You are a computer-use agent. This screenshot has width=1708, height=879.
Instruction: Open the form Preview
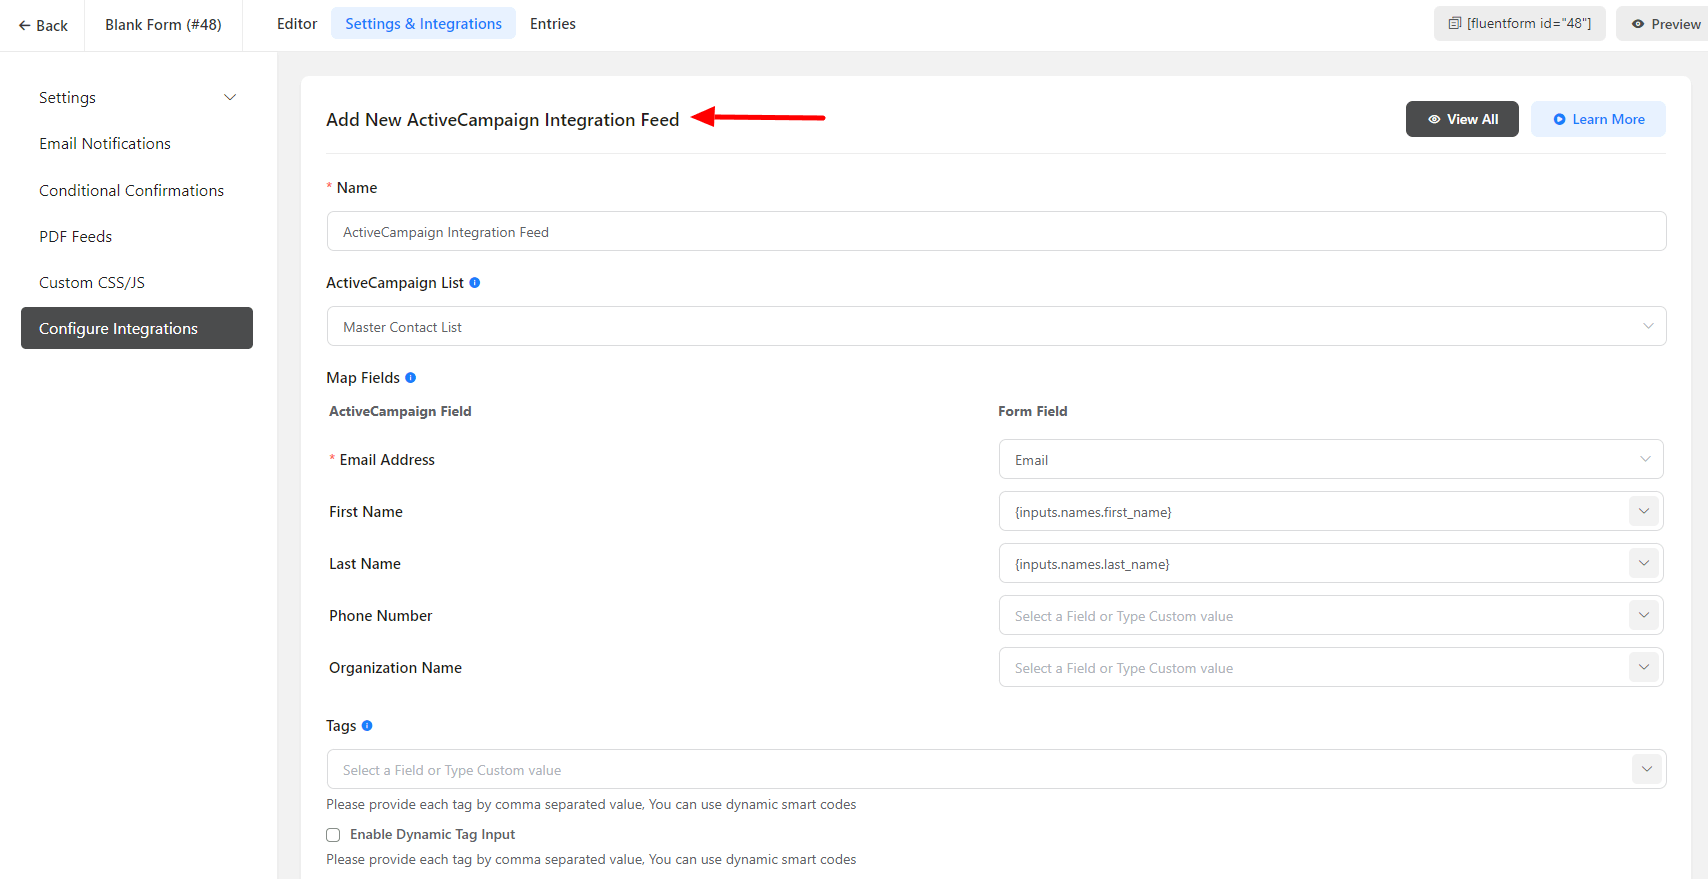[x=1665, y=24]
